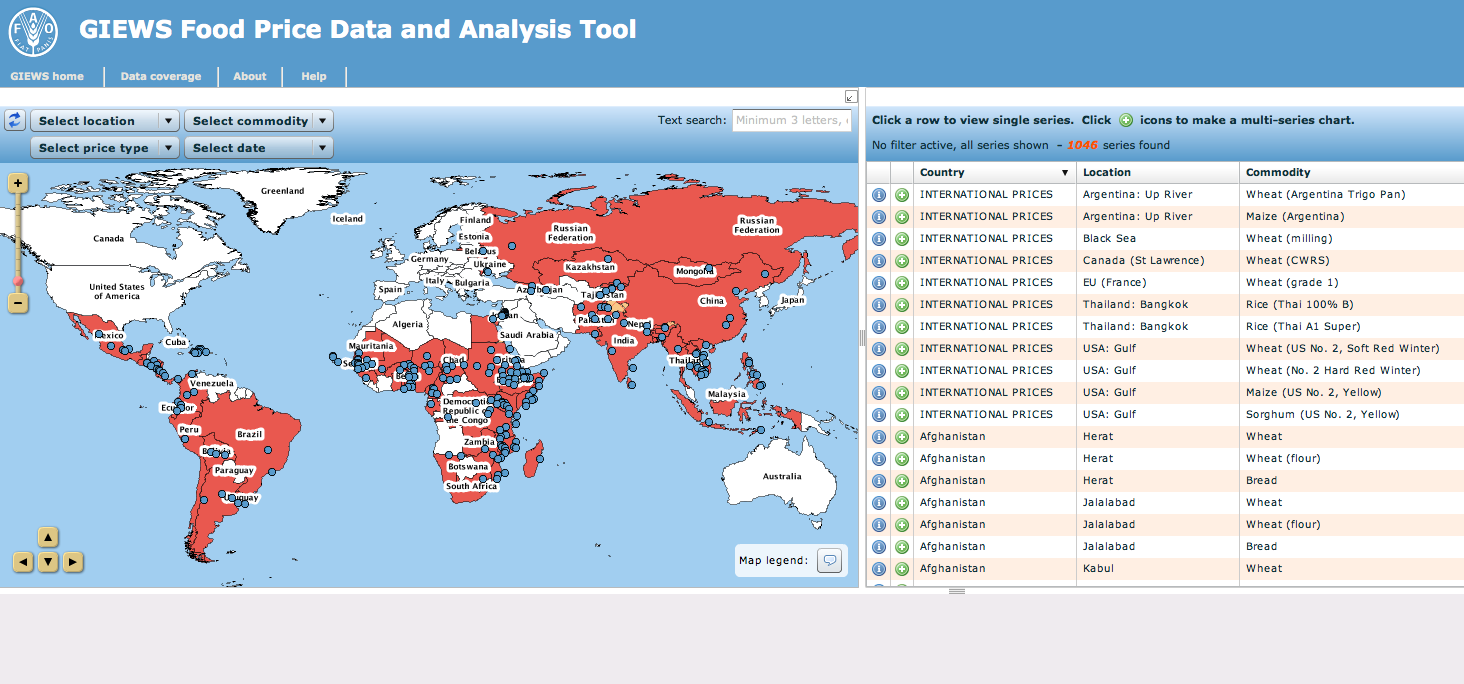
Task: Open the Select location dropdown
Action: (x=105, y=121)
